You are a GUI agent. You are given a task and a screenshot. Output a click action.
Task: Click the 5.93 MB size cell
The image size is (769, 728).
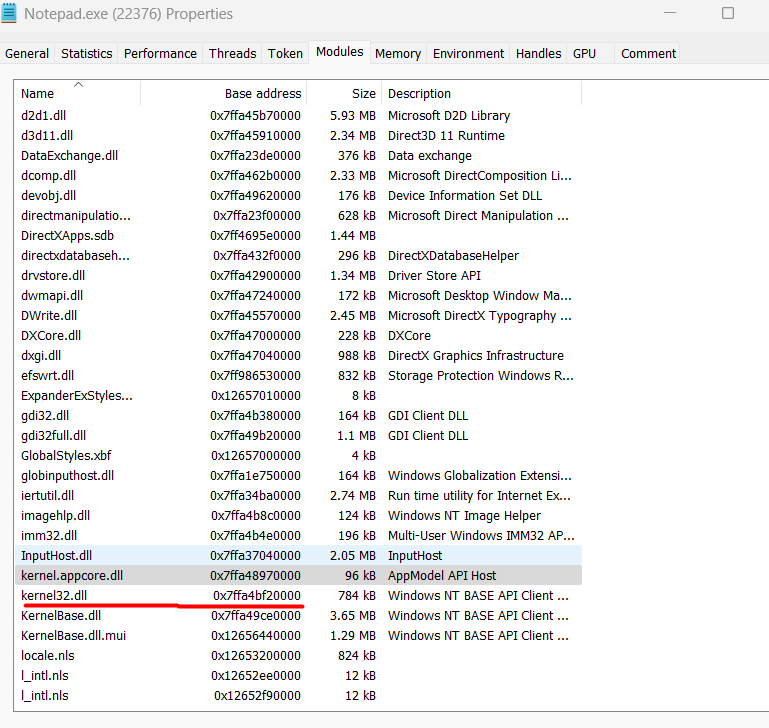[x=353, y=116]
